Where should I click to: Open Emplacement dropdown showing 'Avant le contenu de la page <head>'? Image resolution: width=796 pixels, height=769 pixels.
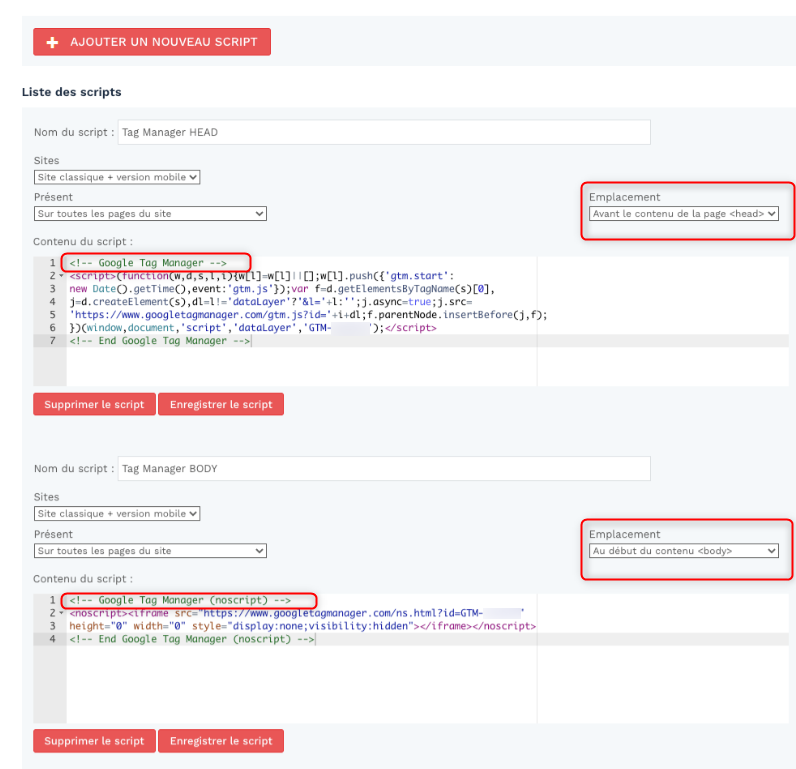point(683,214)
